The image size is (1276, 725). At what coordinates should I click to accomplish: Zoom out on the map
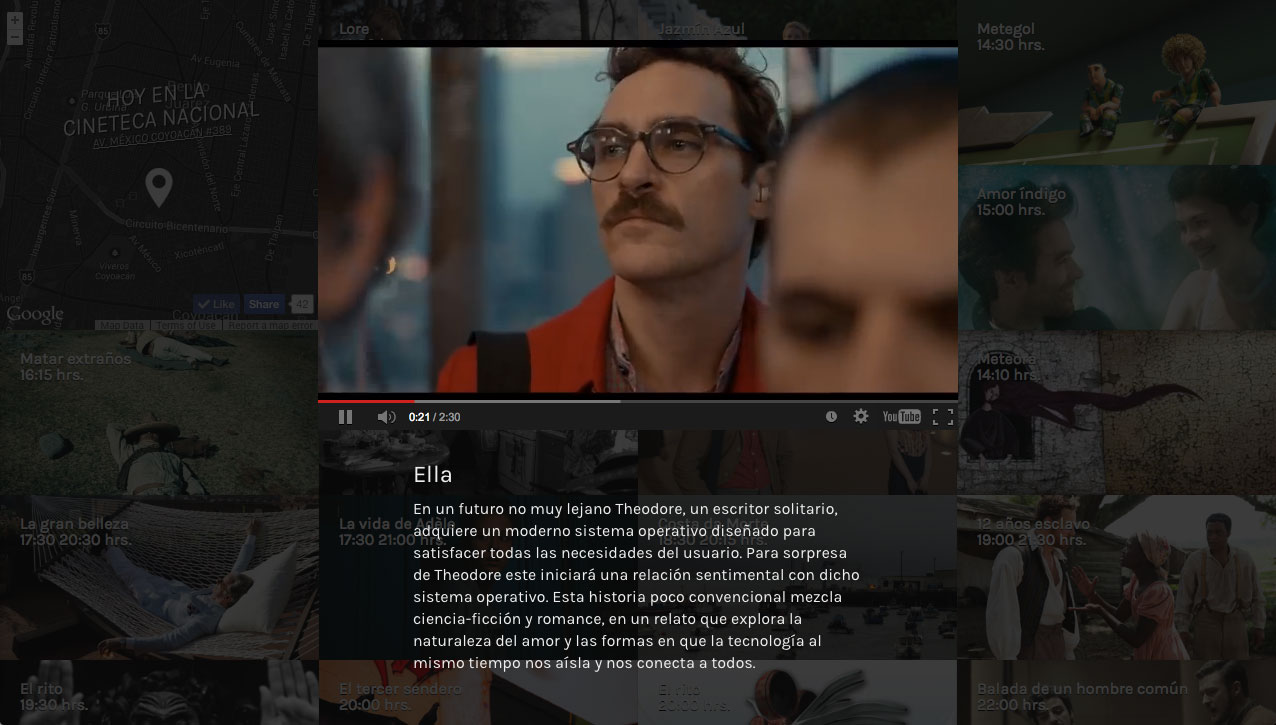pos(14,38)
